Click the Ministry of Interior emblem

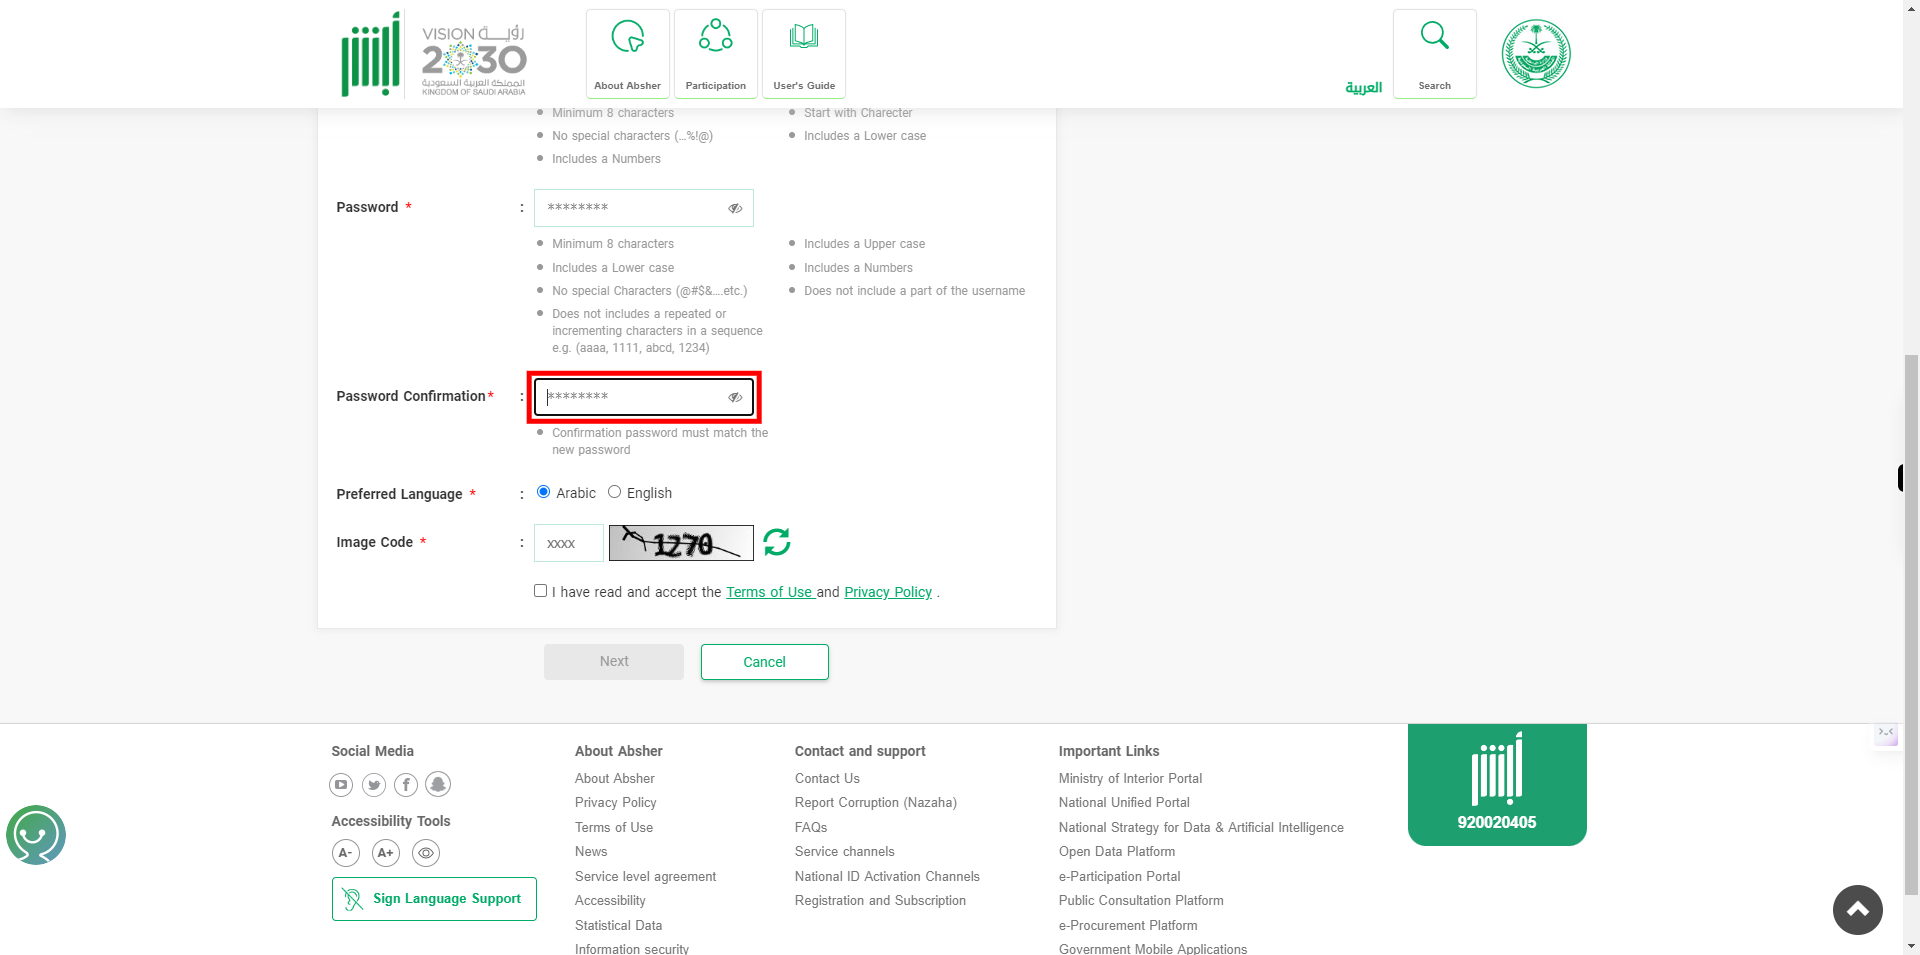coord(1536,54)
